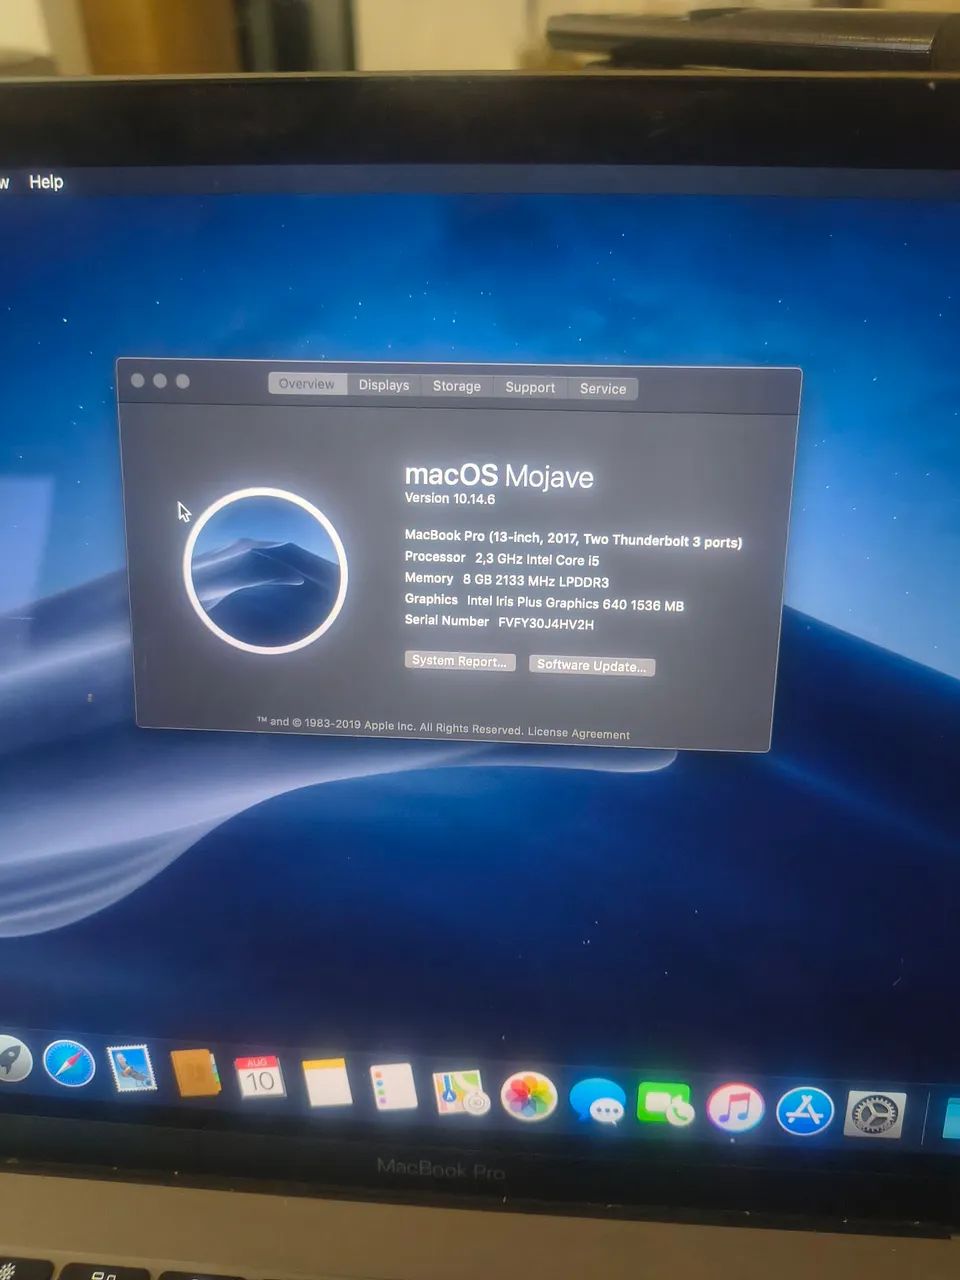Launch Safari from the Dock
This screenshot has width=960, height=1280.
[69, 1065]
